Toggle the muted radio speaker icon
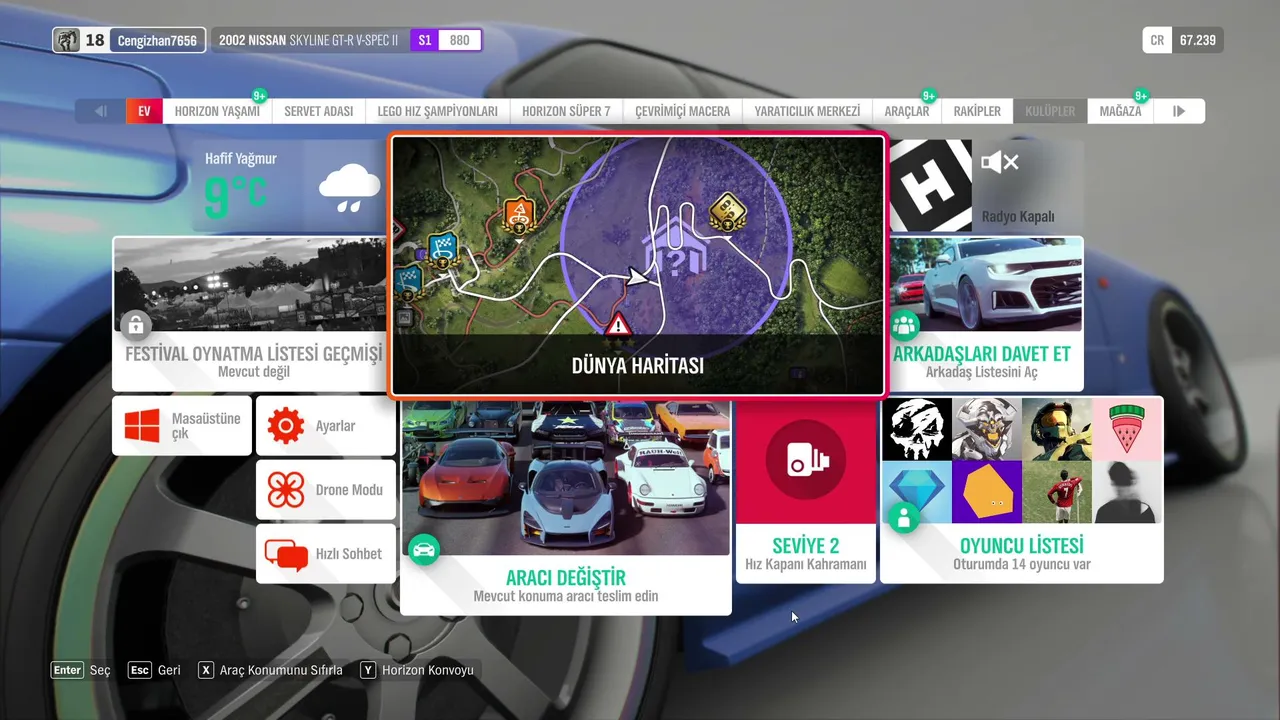 click(x=999, y=163)
